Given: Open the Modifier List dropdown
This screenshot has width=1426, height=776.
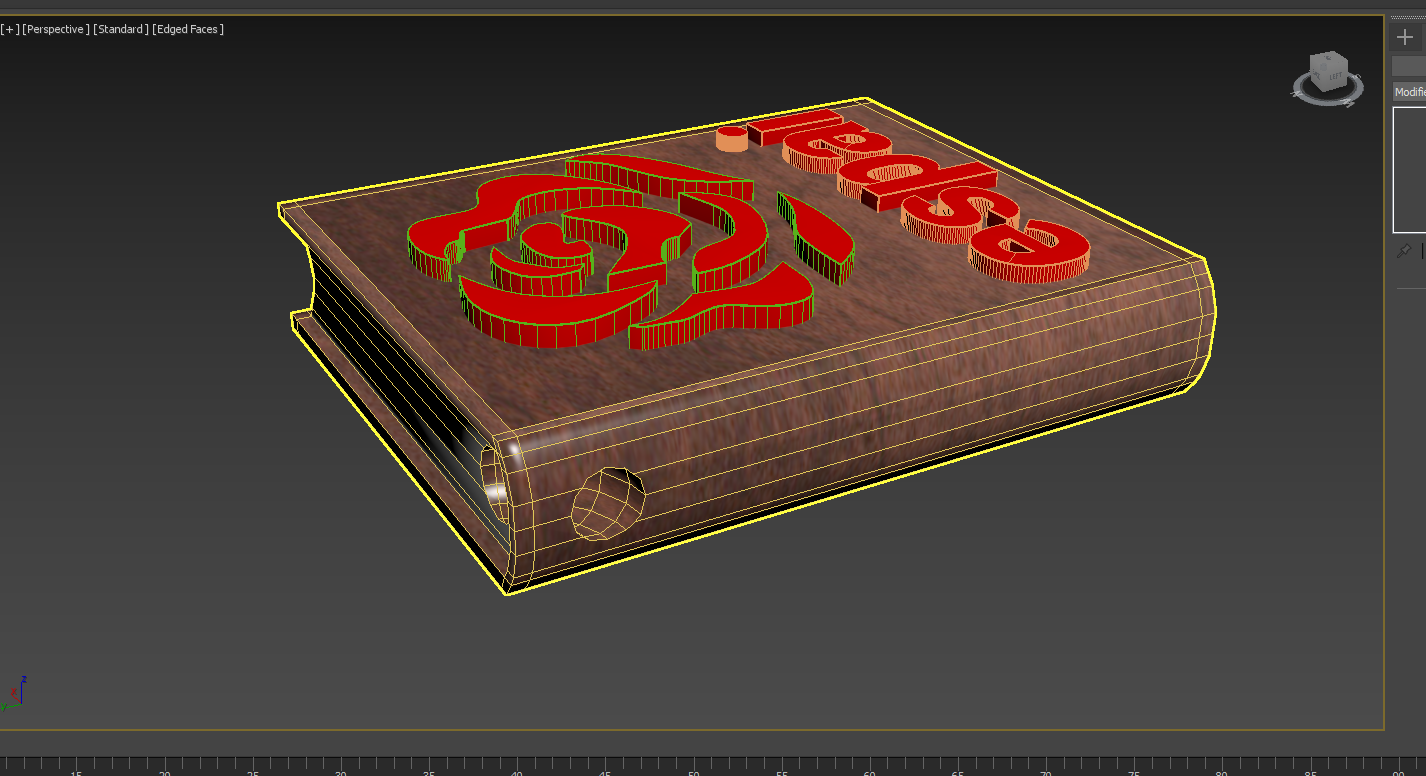Looking at the screenshot, I should click(1409, 92).
